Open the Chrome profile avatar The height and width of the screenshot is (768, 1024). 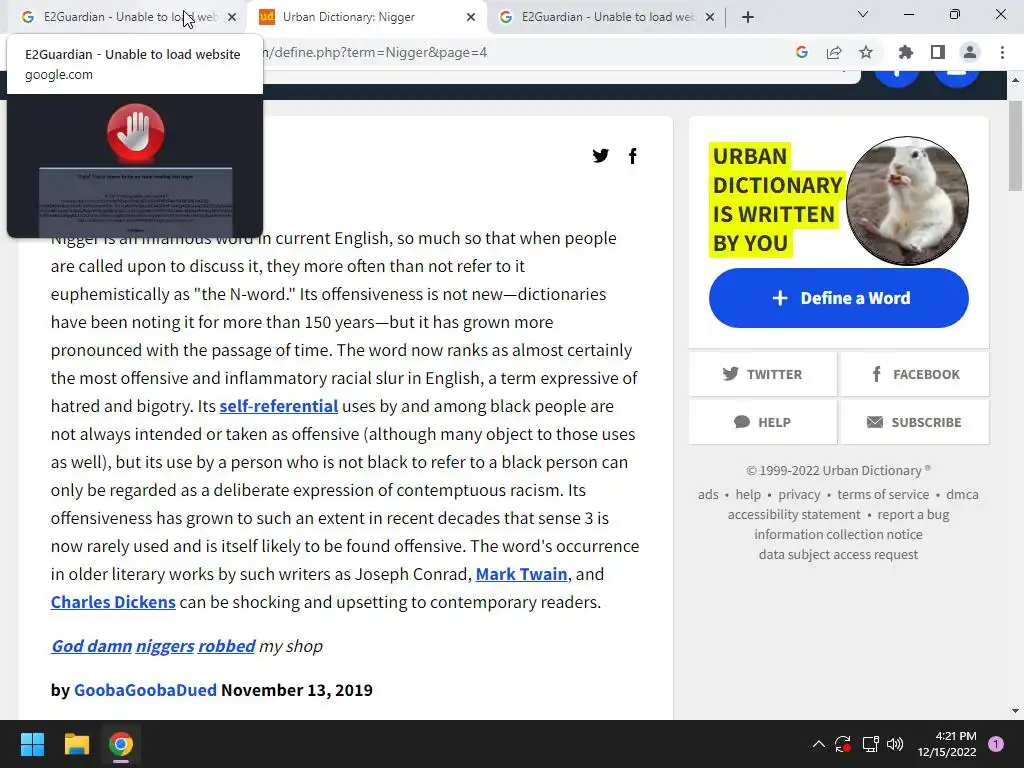pyautogui.click(x=970, y=52)
